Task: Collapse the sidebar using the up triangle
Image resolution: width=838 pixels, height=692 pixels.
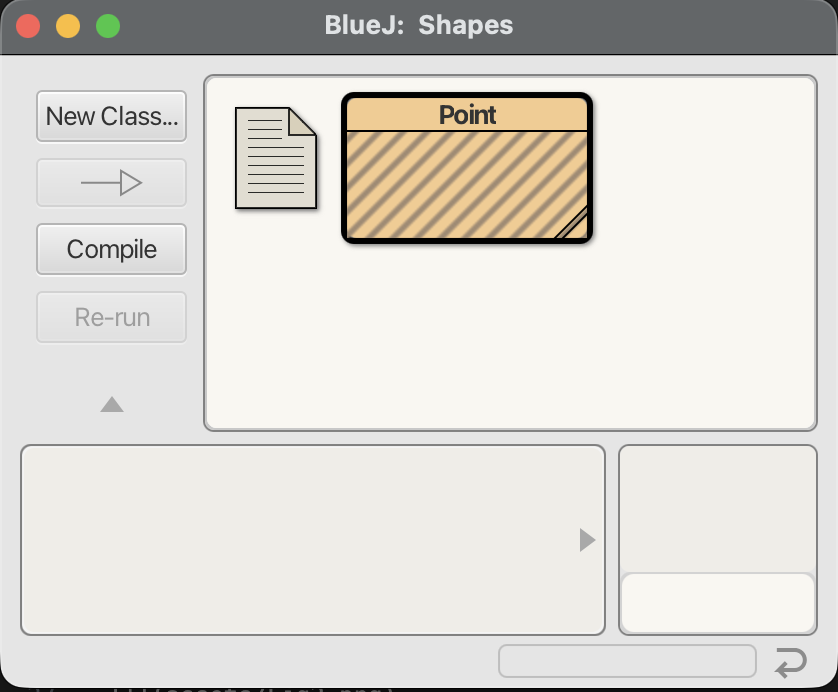Action: tap(112, 405)
